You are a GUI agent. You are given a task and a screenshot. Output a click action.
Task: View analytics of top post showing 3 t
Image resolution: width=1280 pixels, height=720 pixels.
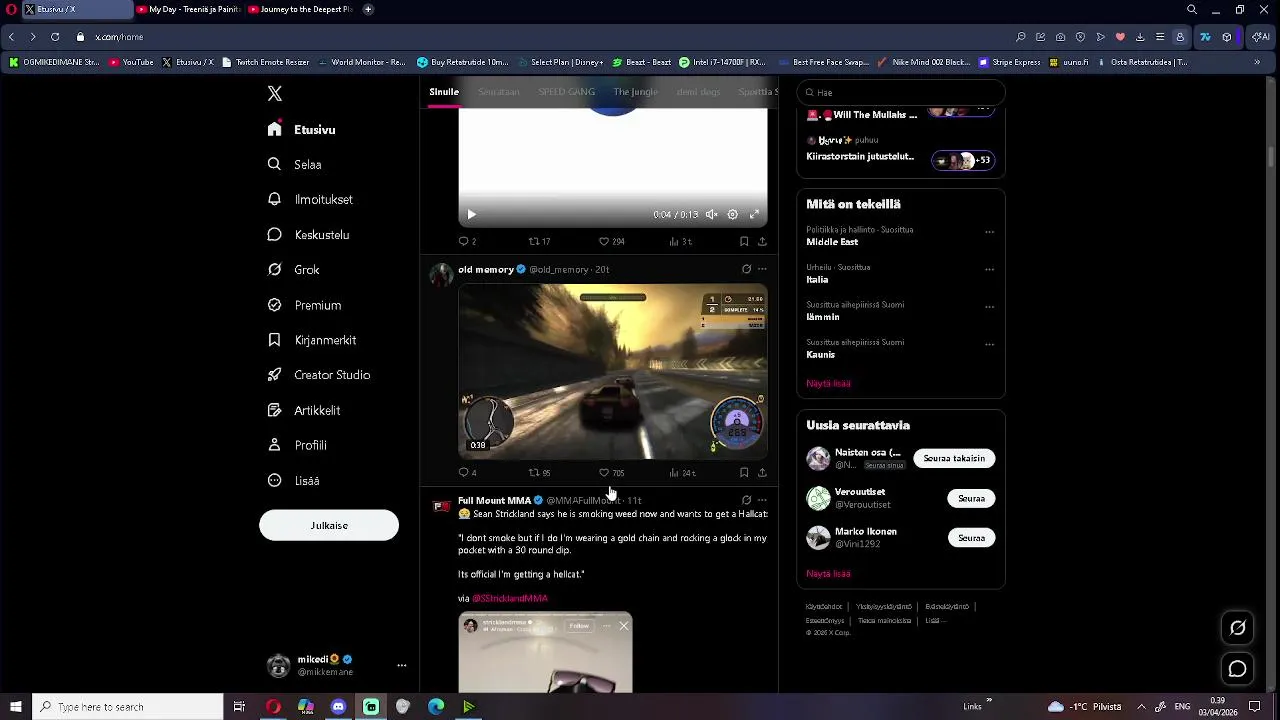click(680, 241)
